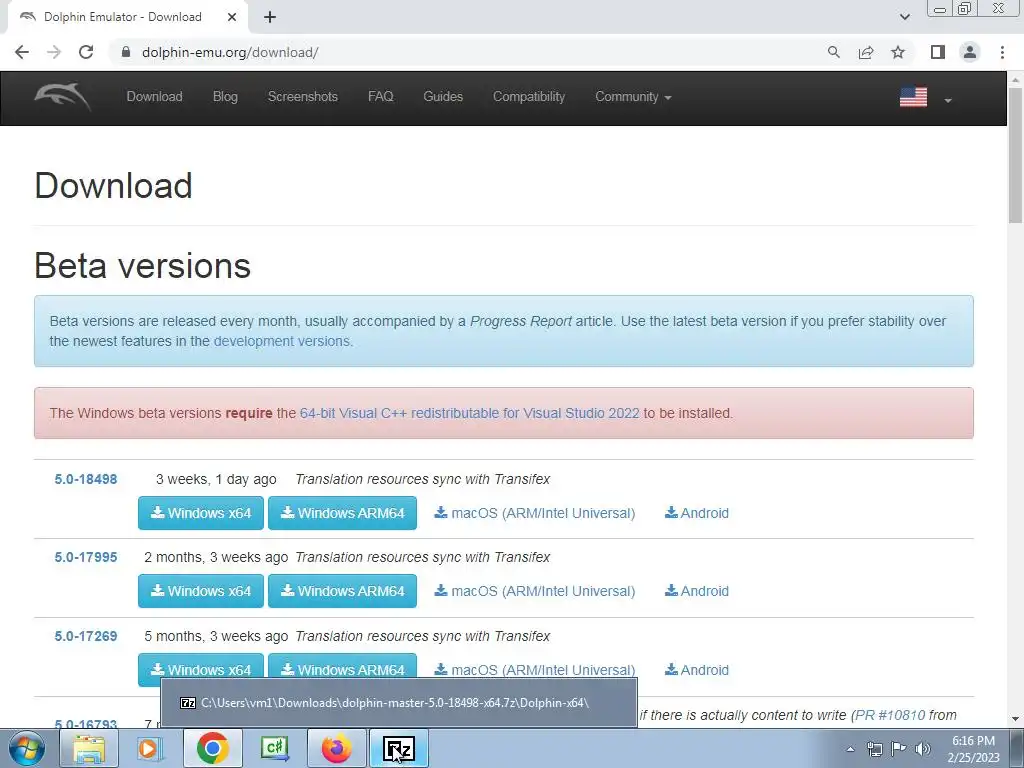Screen dimensions: 1024x768
Task: Open the C# application in taskbar
Action: pos(274,748)
